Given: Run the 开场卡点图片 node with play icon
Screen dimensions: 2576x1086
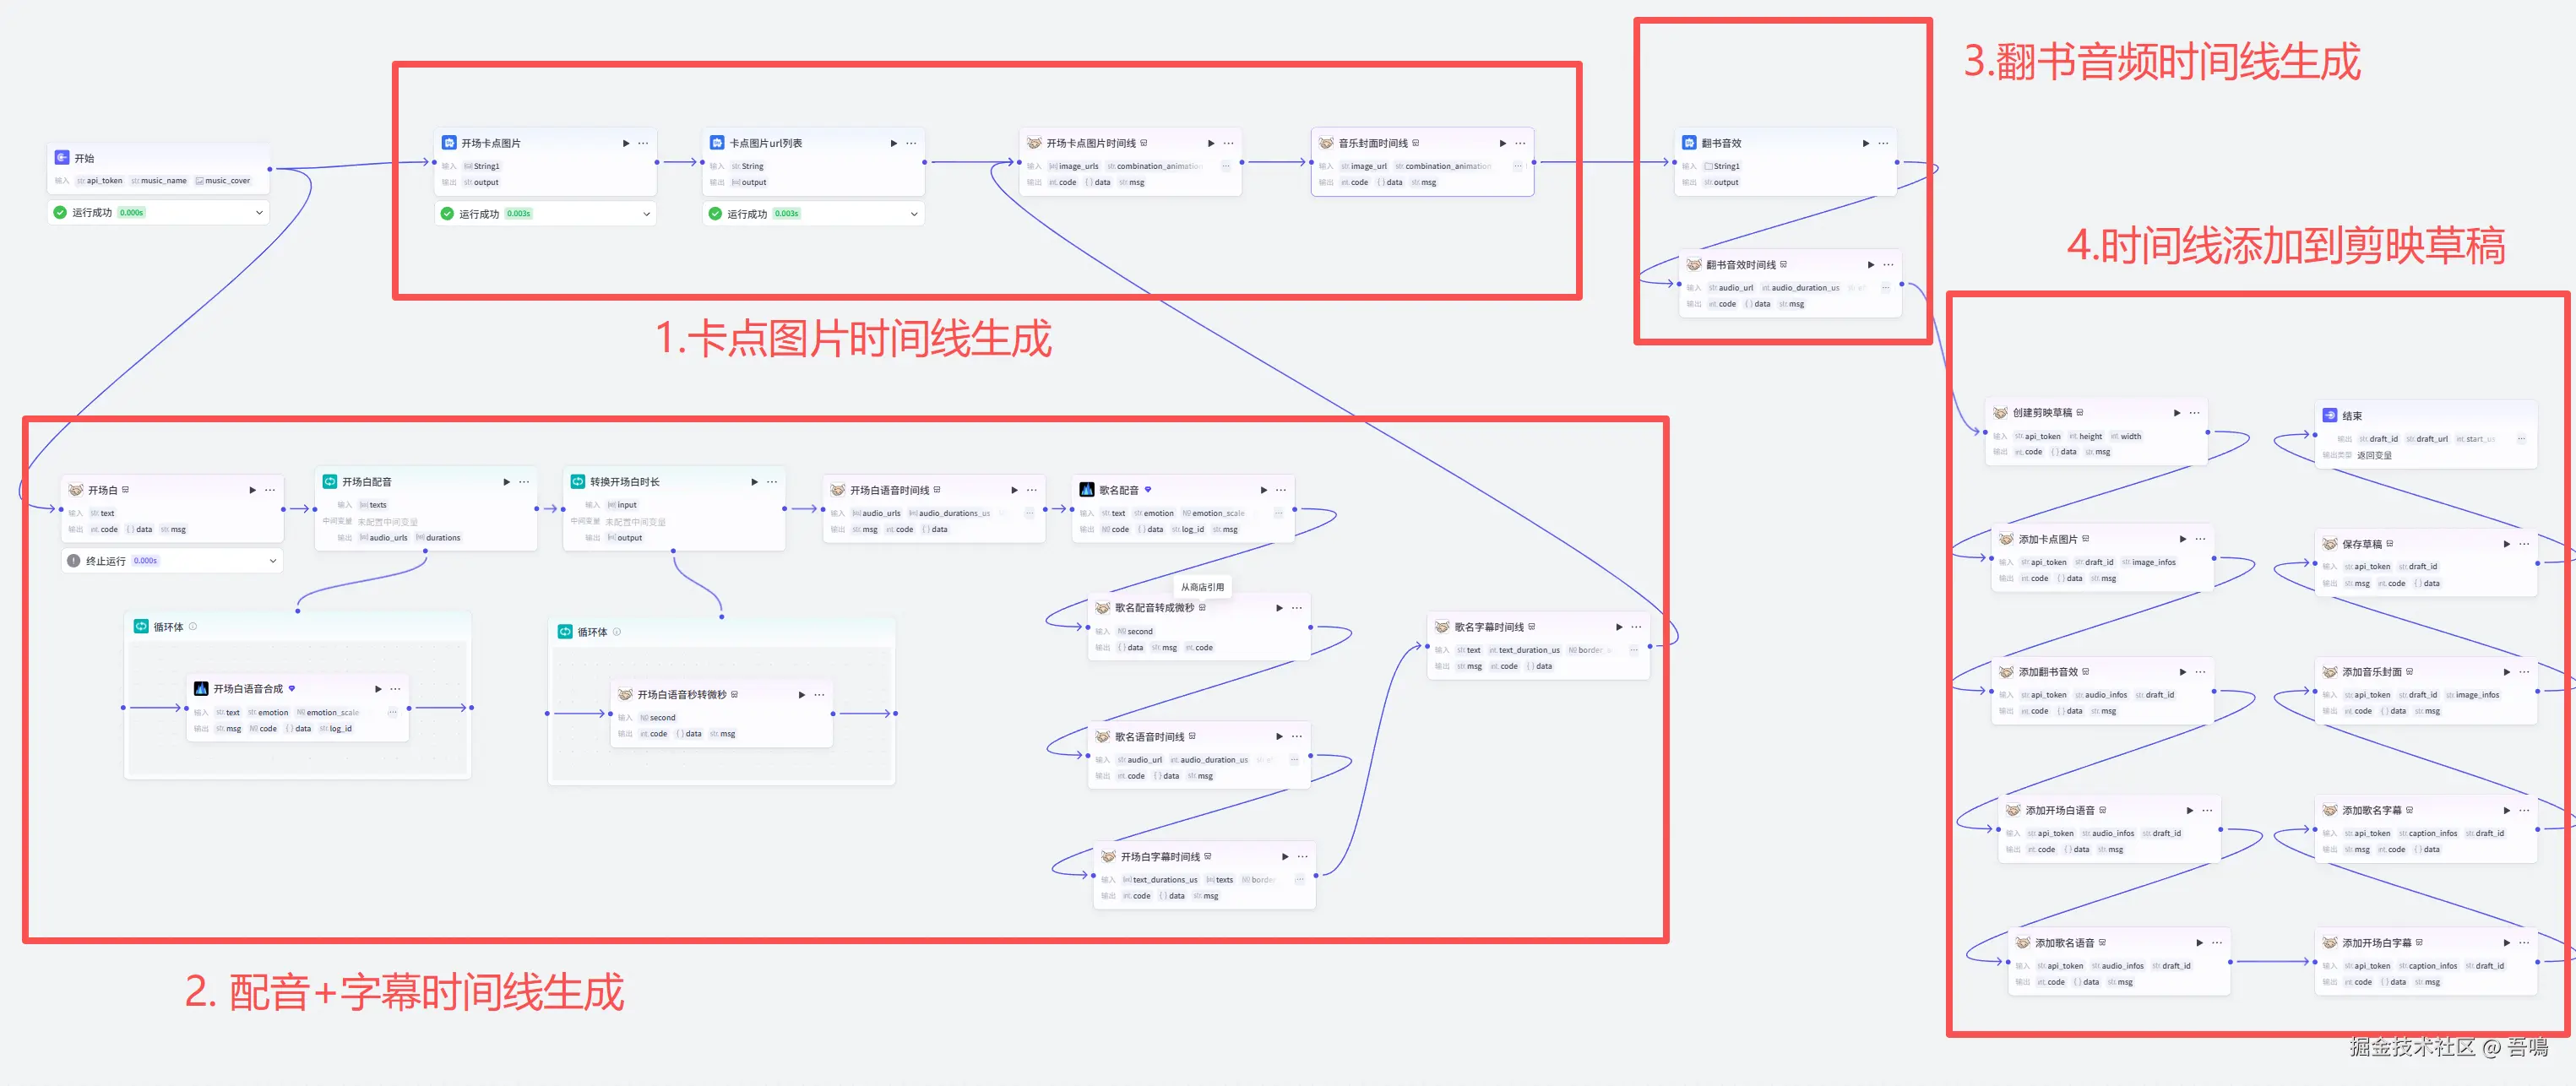Looking at the screenshot, I should (626, 143).
